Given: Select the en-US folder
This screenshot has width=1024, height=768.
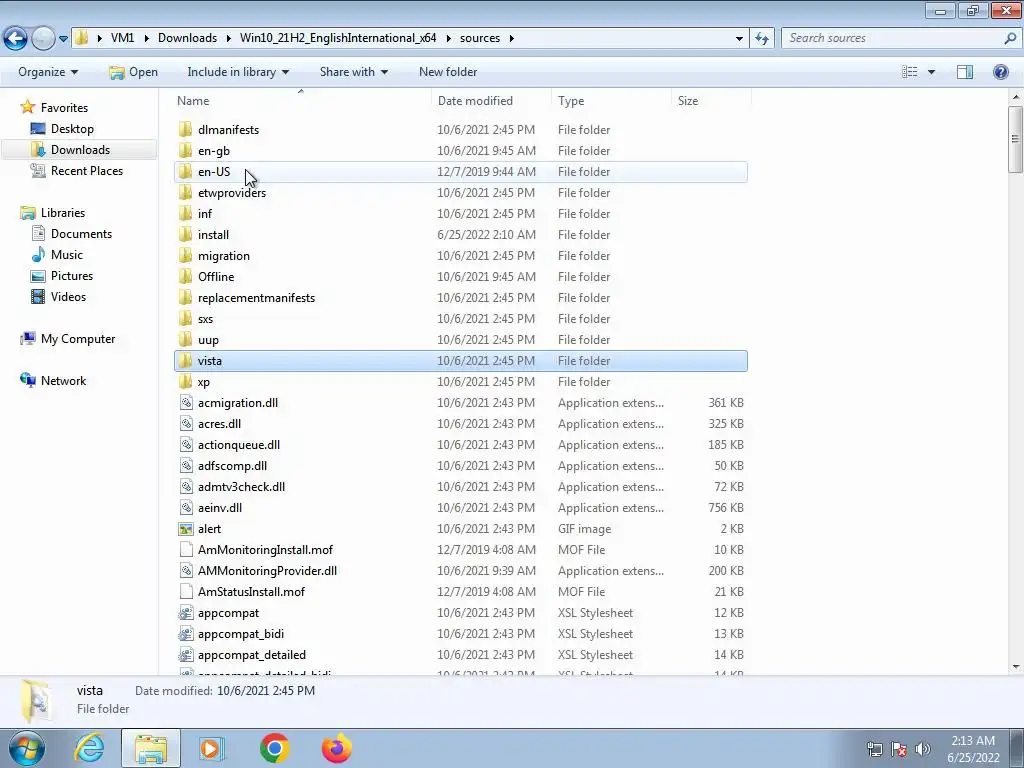Looking at the screenshot, I should [460, 172].
